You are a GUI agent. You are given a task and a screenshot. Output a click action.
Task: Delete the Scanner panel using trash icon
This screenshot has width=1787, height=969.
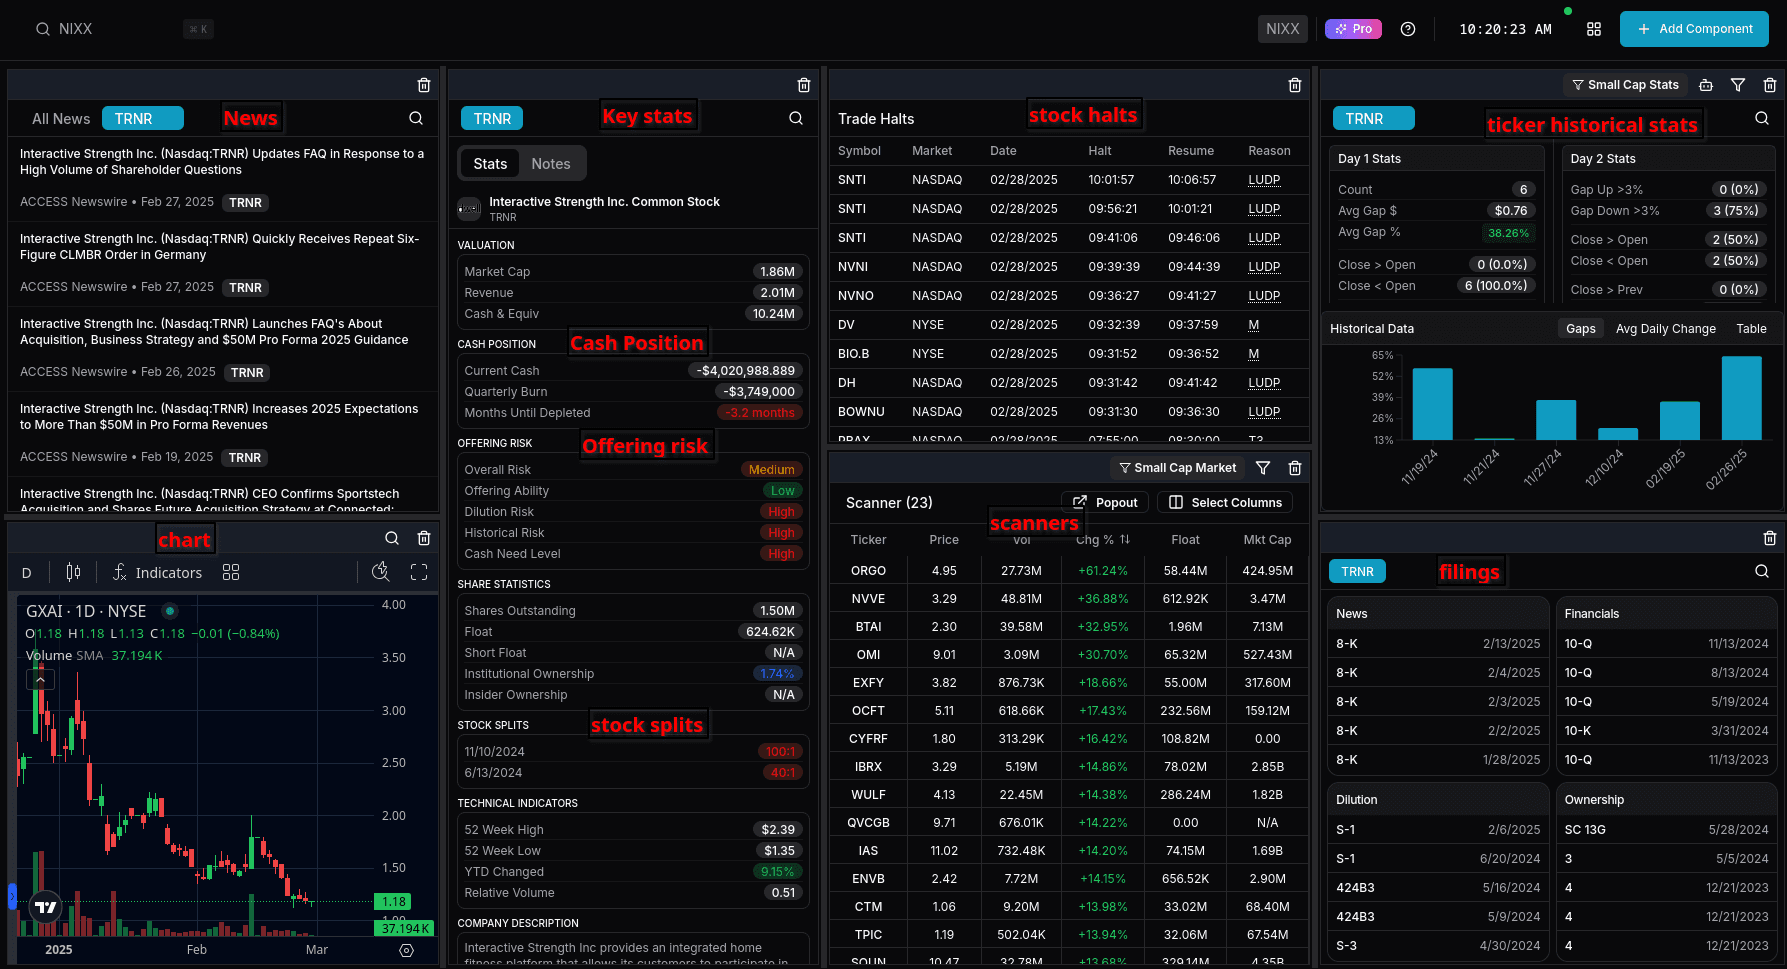pyautogui.click(x=1295, y=468)
